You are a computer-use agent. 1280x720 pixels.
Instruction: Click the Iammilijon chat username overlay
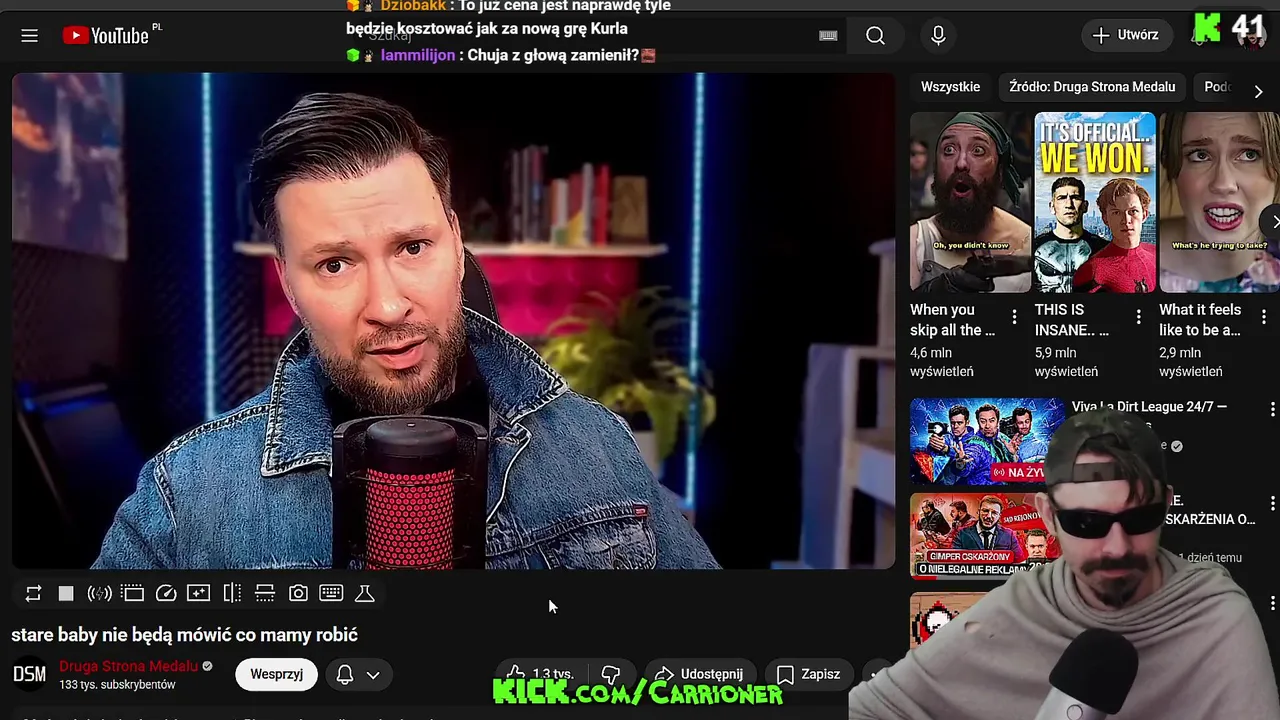[x=417, y=55]
